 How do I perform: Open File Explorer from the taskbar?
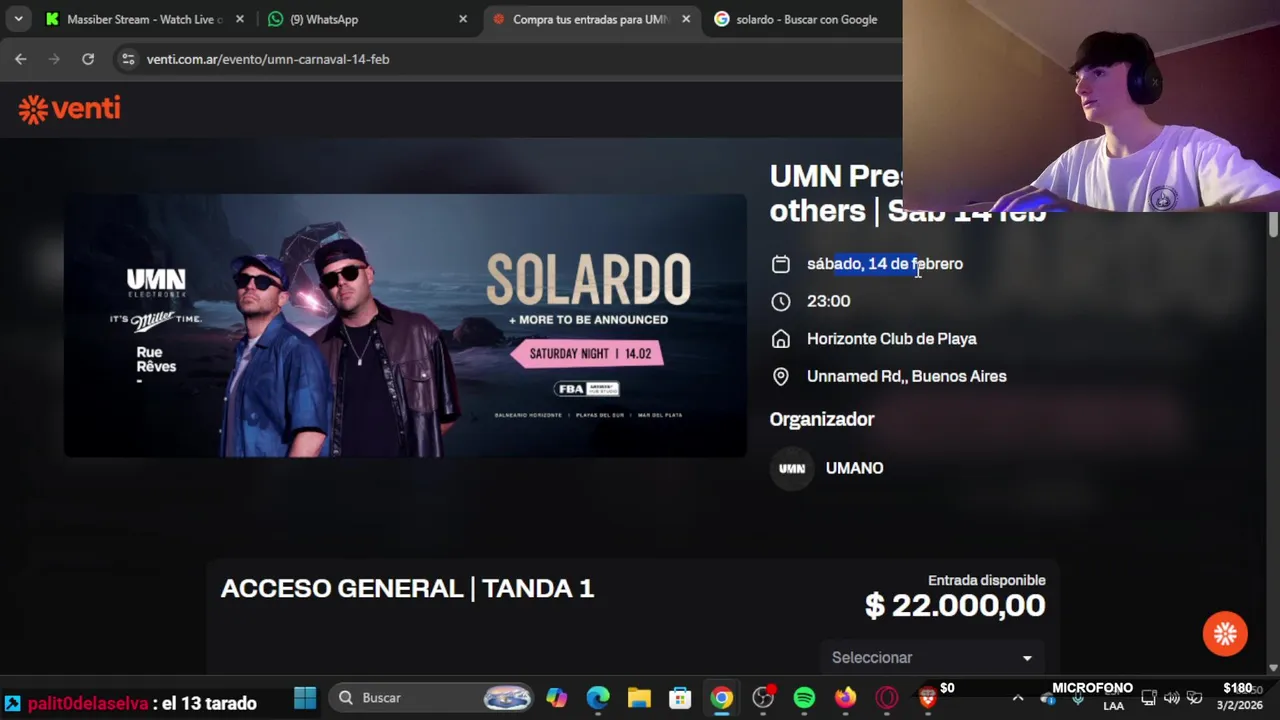click(x=639, y=698)
